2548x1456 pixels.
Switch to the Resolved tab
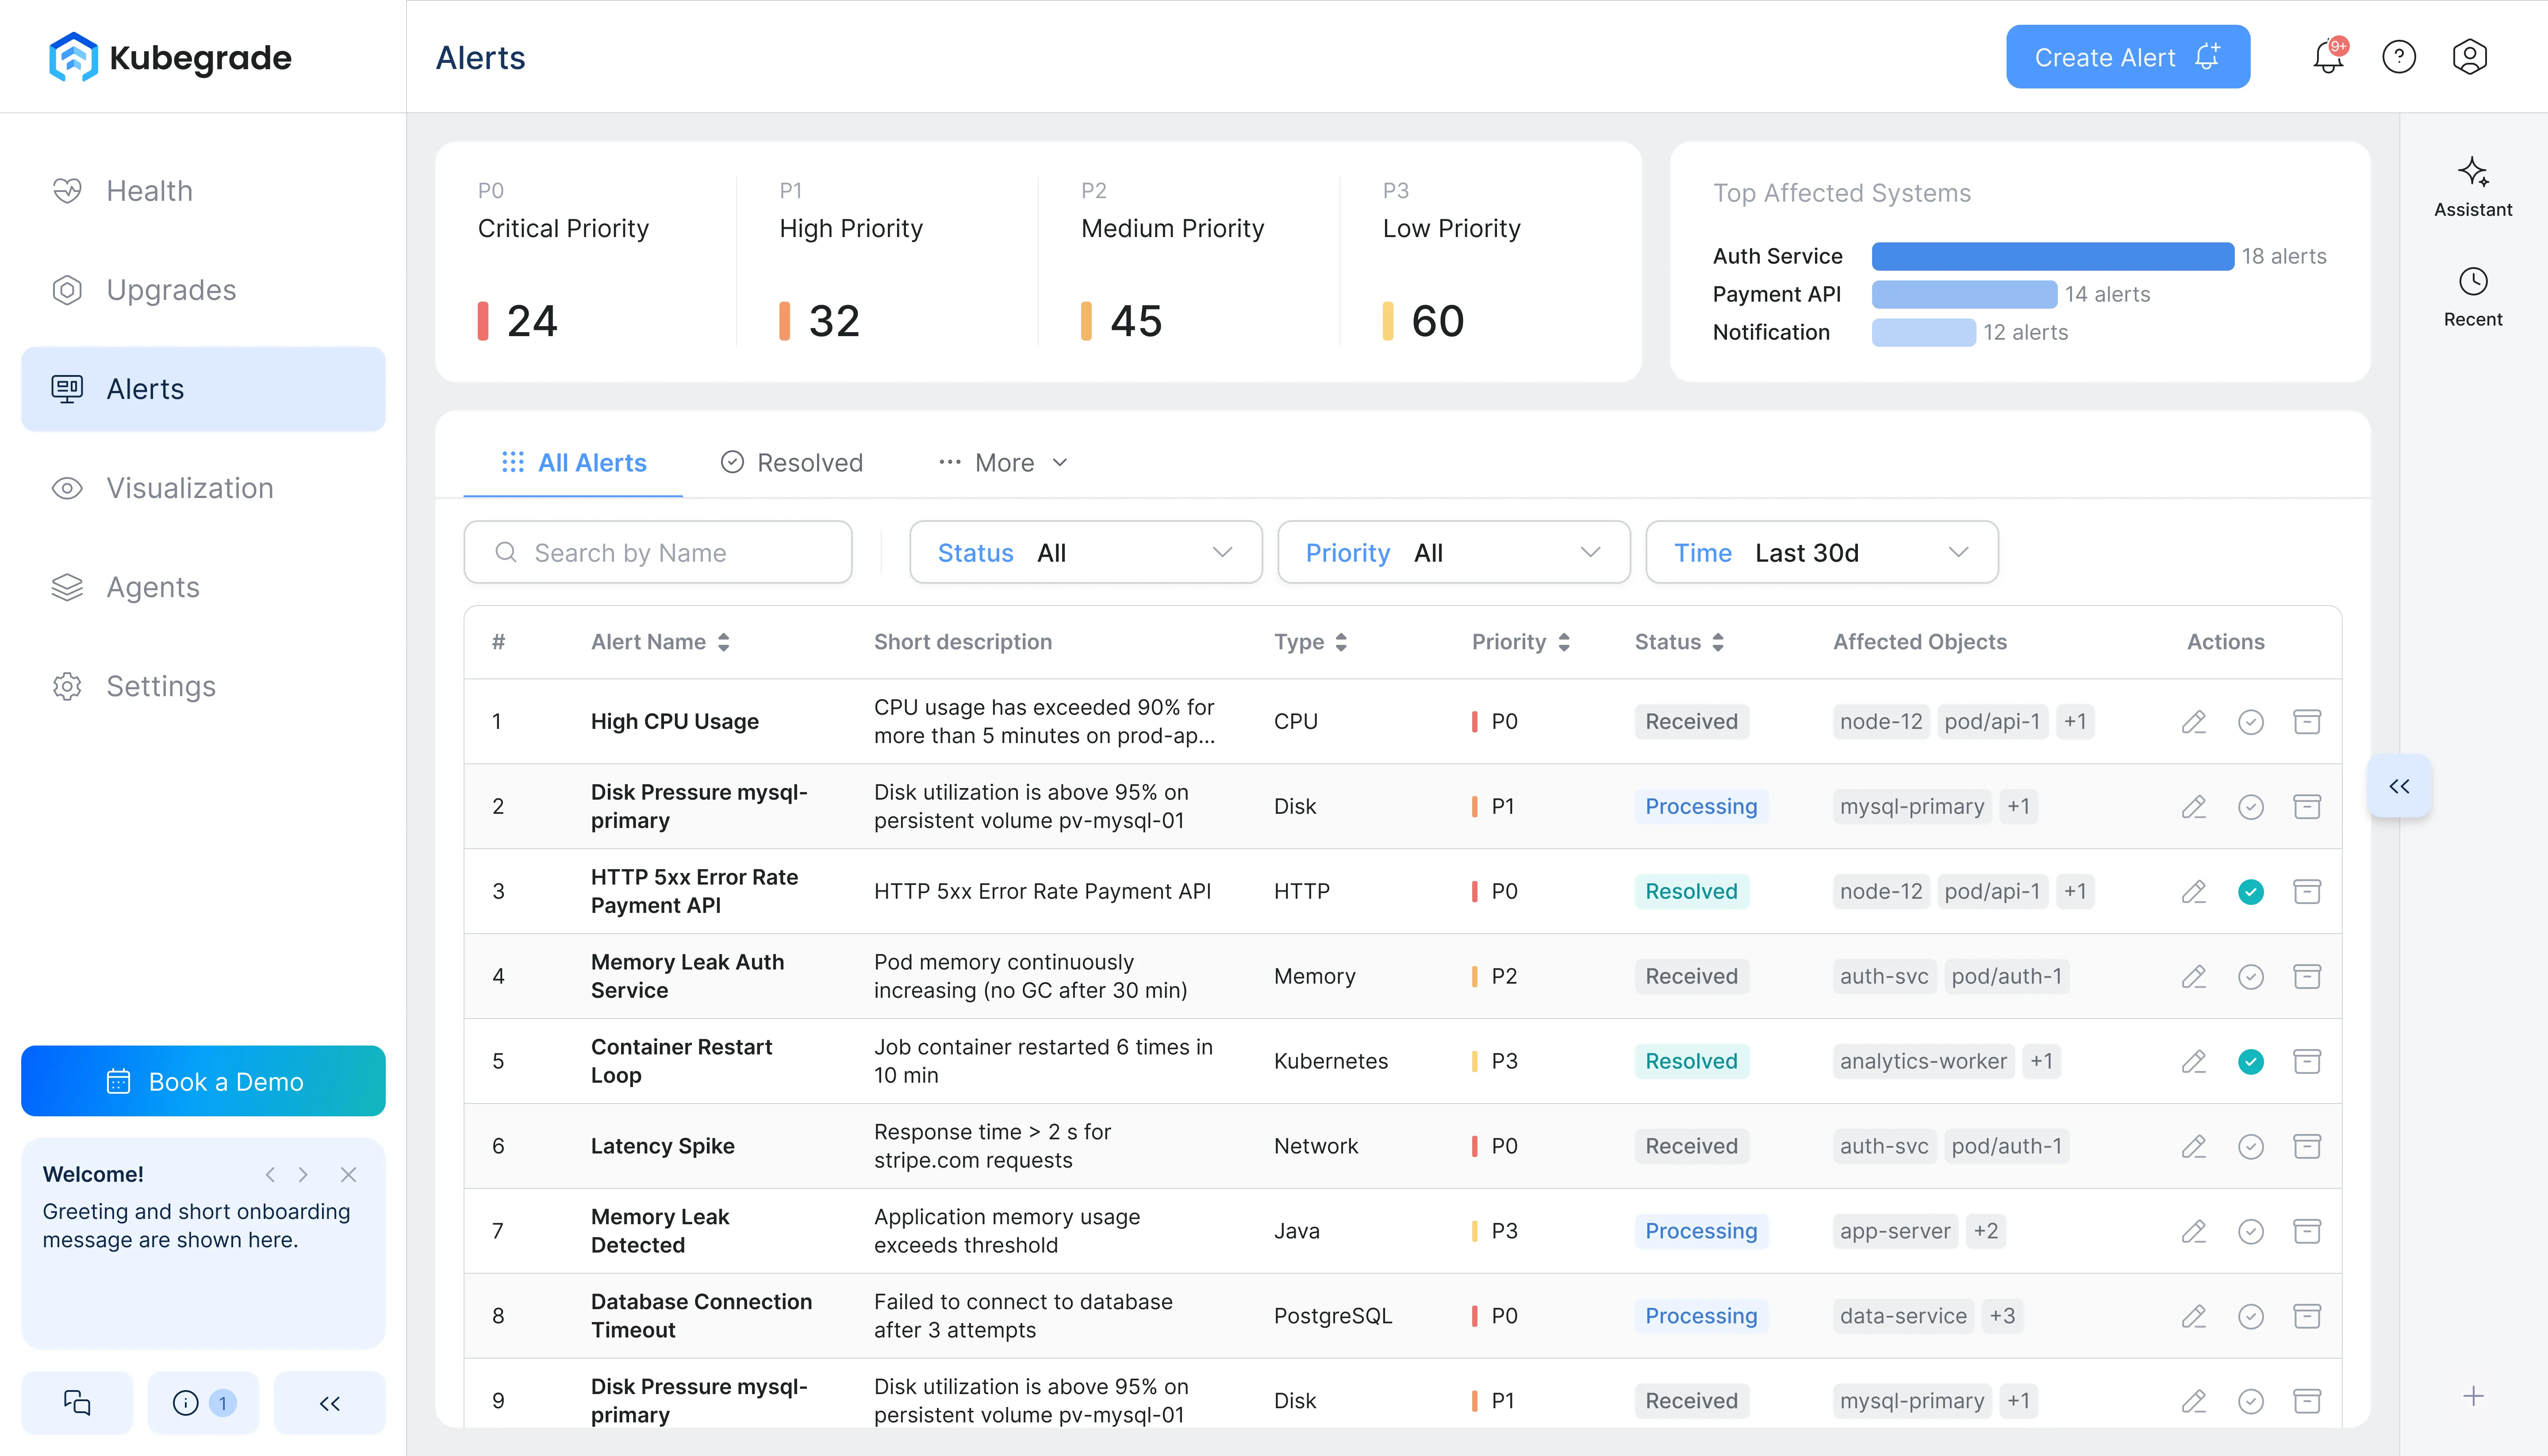(792, 463)
